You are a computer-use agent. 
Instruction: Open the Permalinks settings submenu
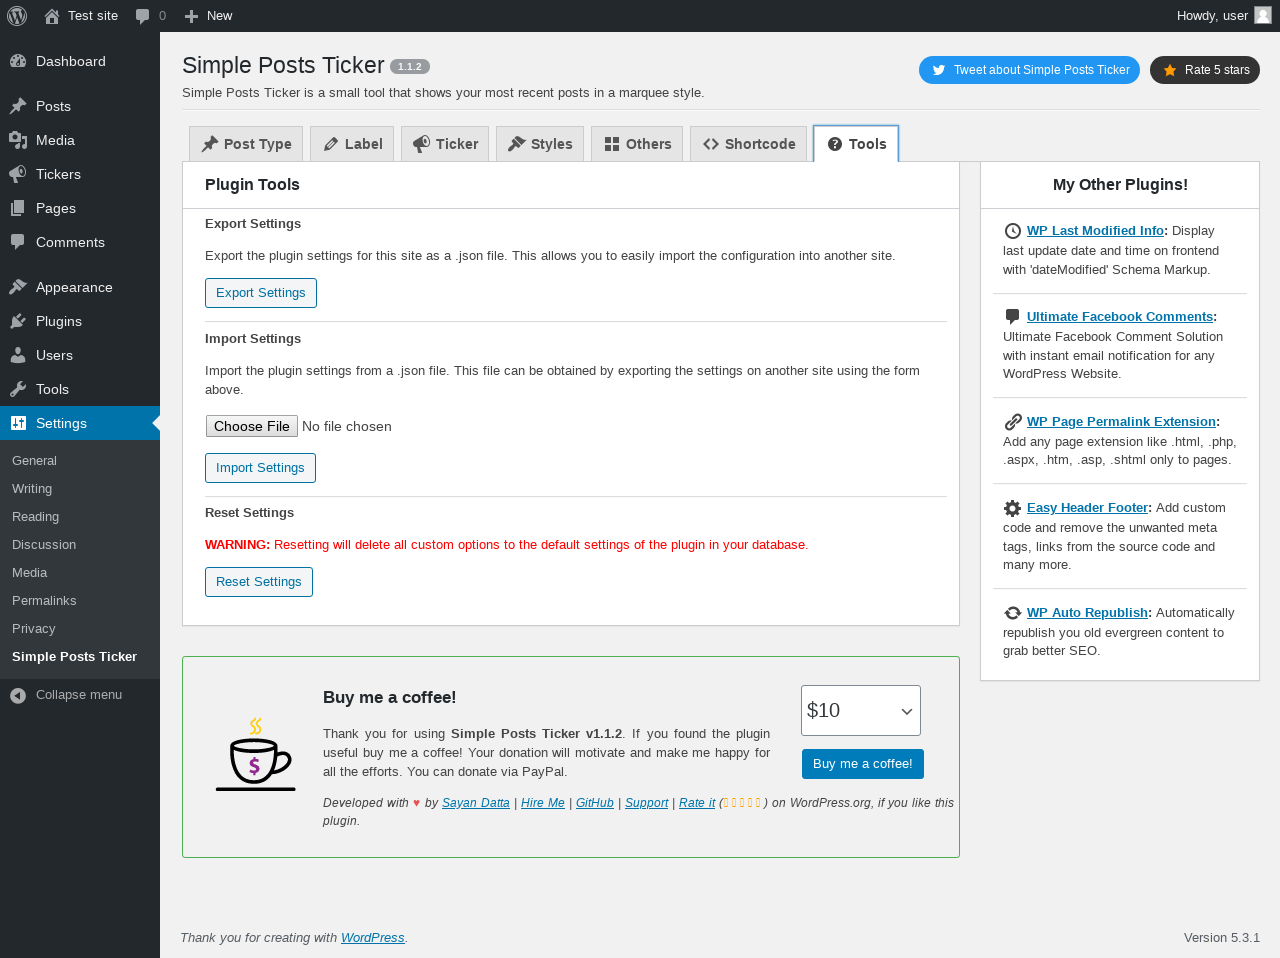point(80,601)
